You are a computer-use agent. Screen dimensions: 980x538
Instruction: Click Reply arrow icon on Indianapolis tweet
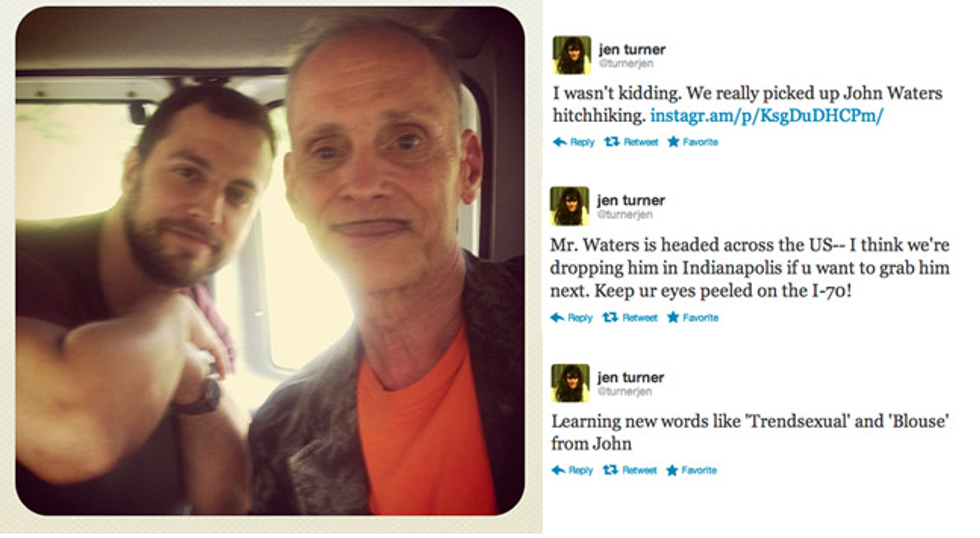[x=558, y=317]
